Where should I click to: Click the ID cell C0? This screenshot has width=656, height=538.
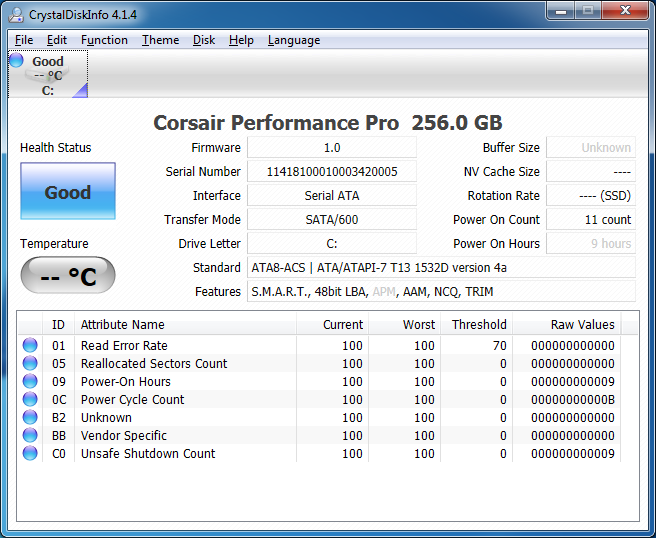click(59, 453)
